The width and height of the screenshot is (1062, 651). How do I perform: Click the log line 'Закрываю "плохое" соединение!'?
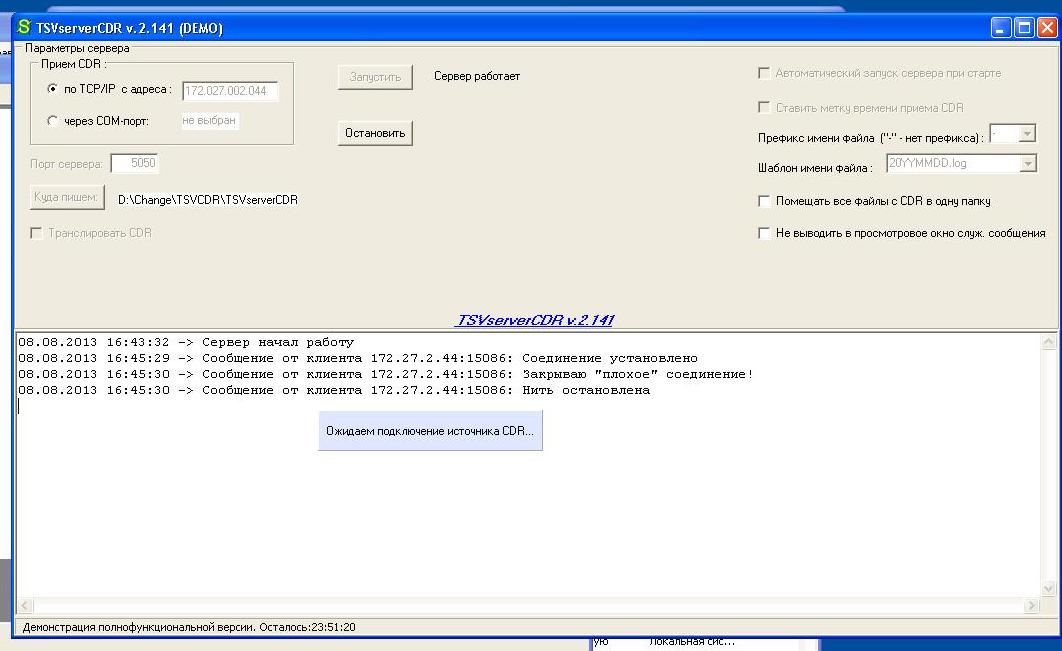pos(385,374)
